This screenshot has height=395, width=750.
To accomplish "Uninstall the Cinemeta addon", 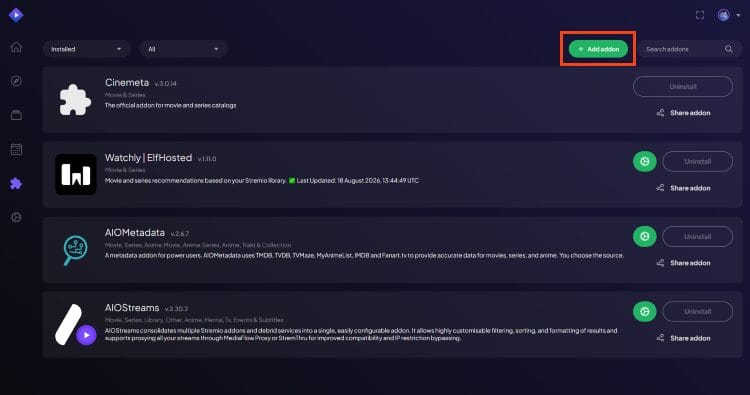I will tap(683, 87).
